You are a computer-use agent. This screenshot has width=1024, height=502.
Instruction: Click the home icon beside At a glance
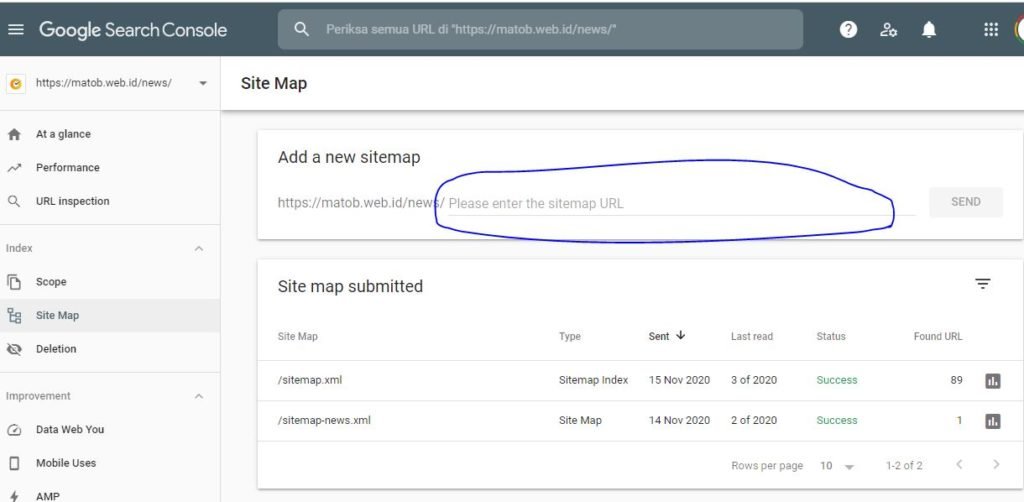pos(14,134)
